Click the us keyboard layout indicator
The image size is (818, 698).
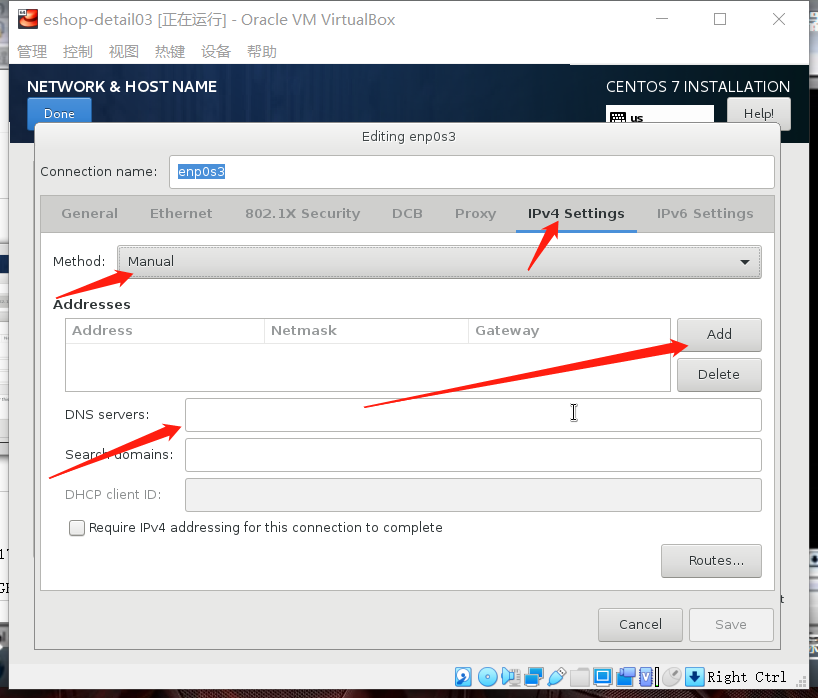click(659, 114)
